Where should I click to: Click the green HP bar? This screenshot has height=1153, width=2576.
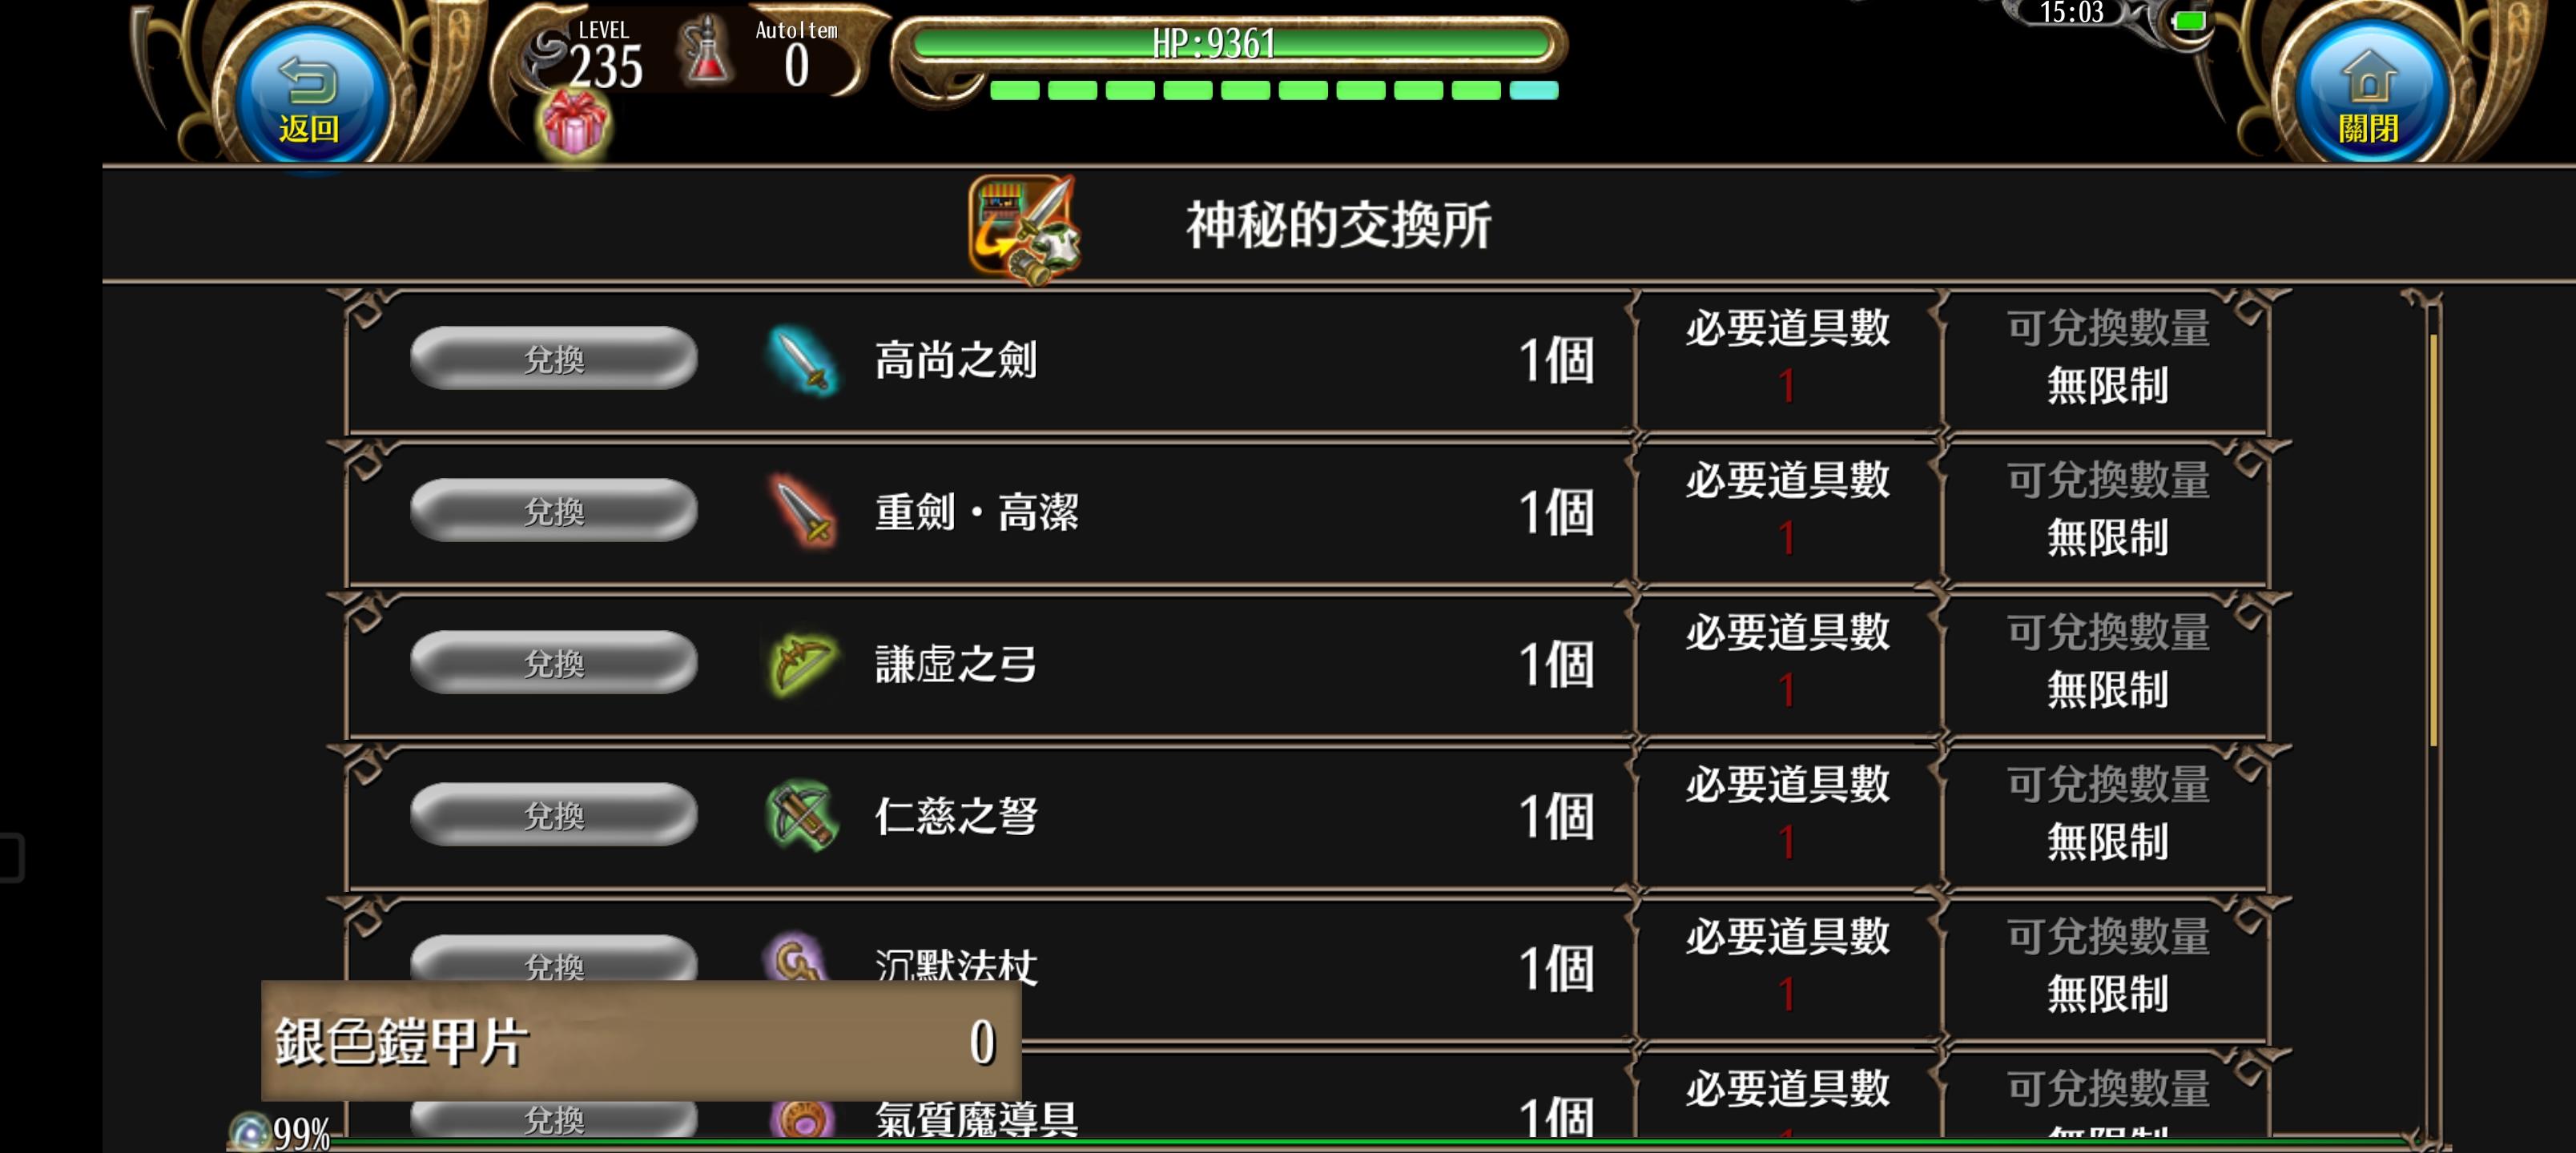1230,44
